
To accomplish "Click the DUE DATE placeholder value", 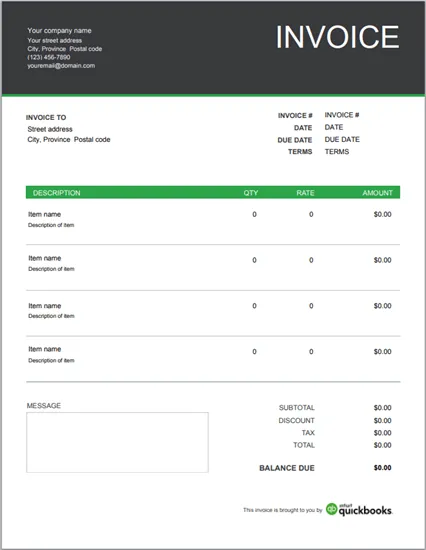I will (x=342, y=139).
